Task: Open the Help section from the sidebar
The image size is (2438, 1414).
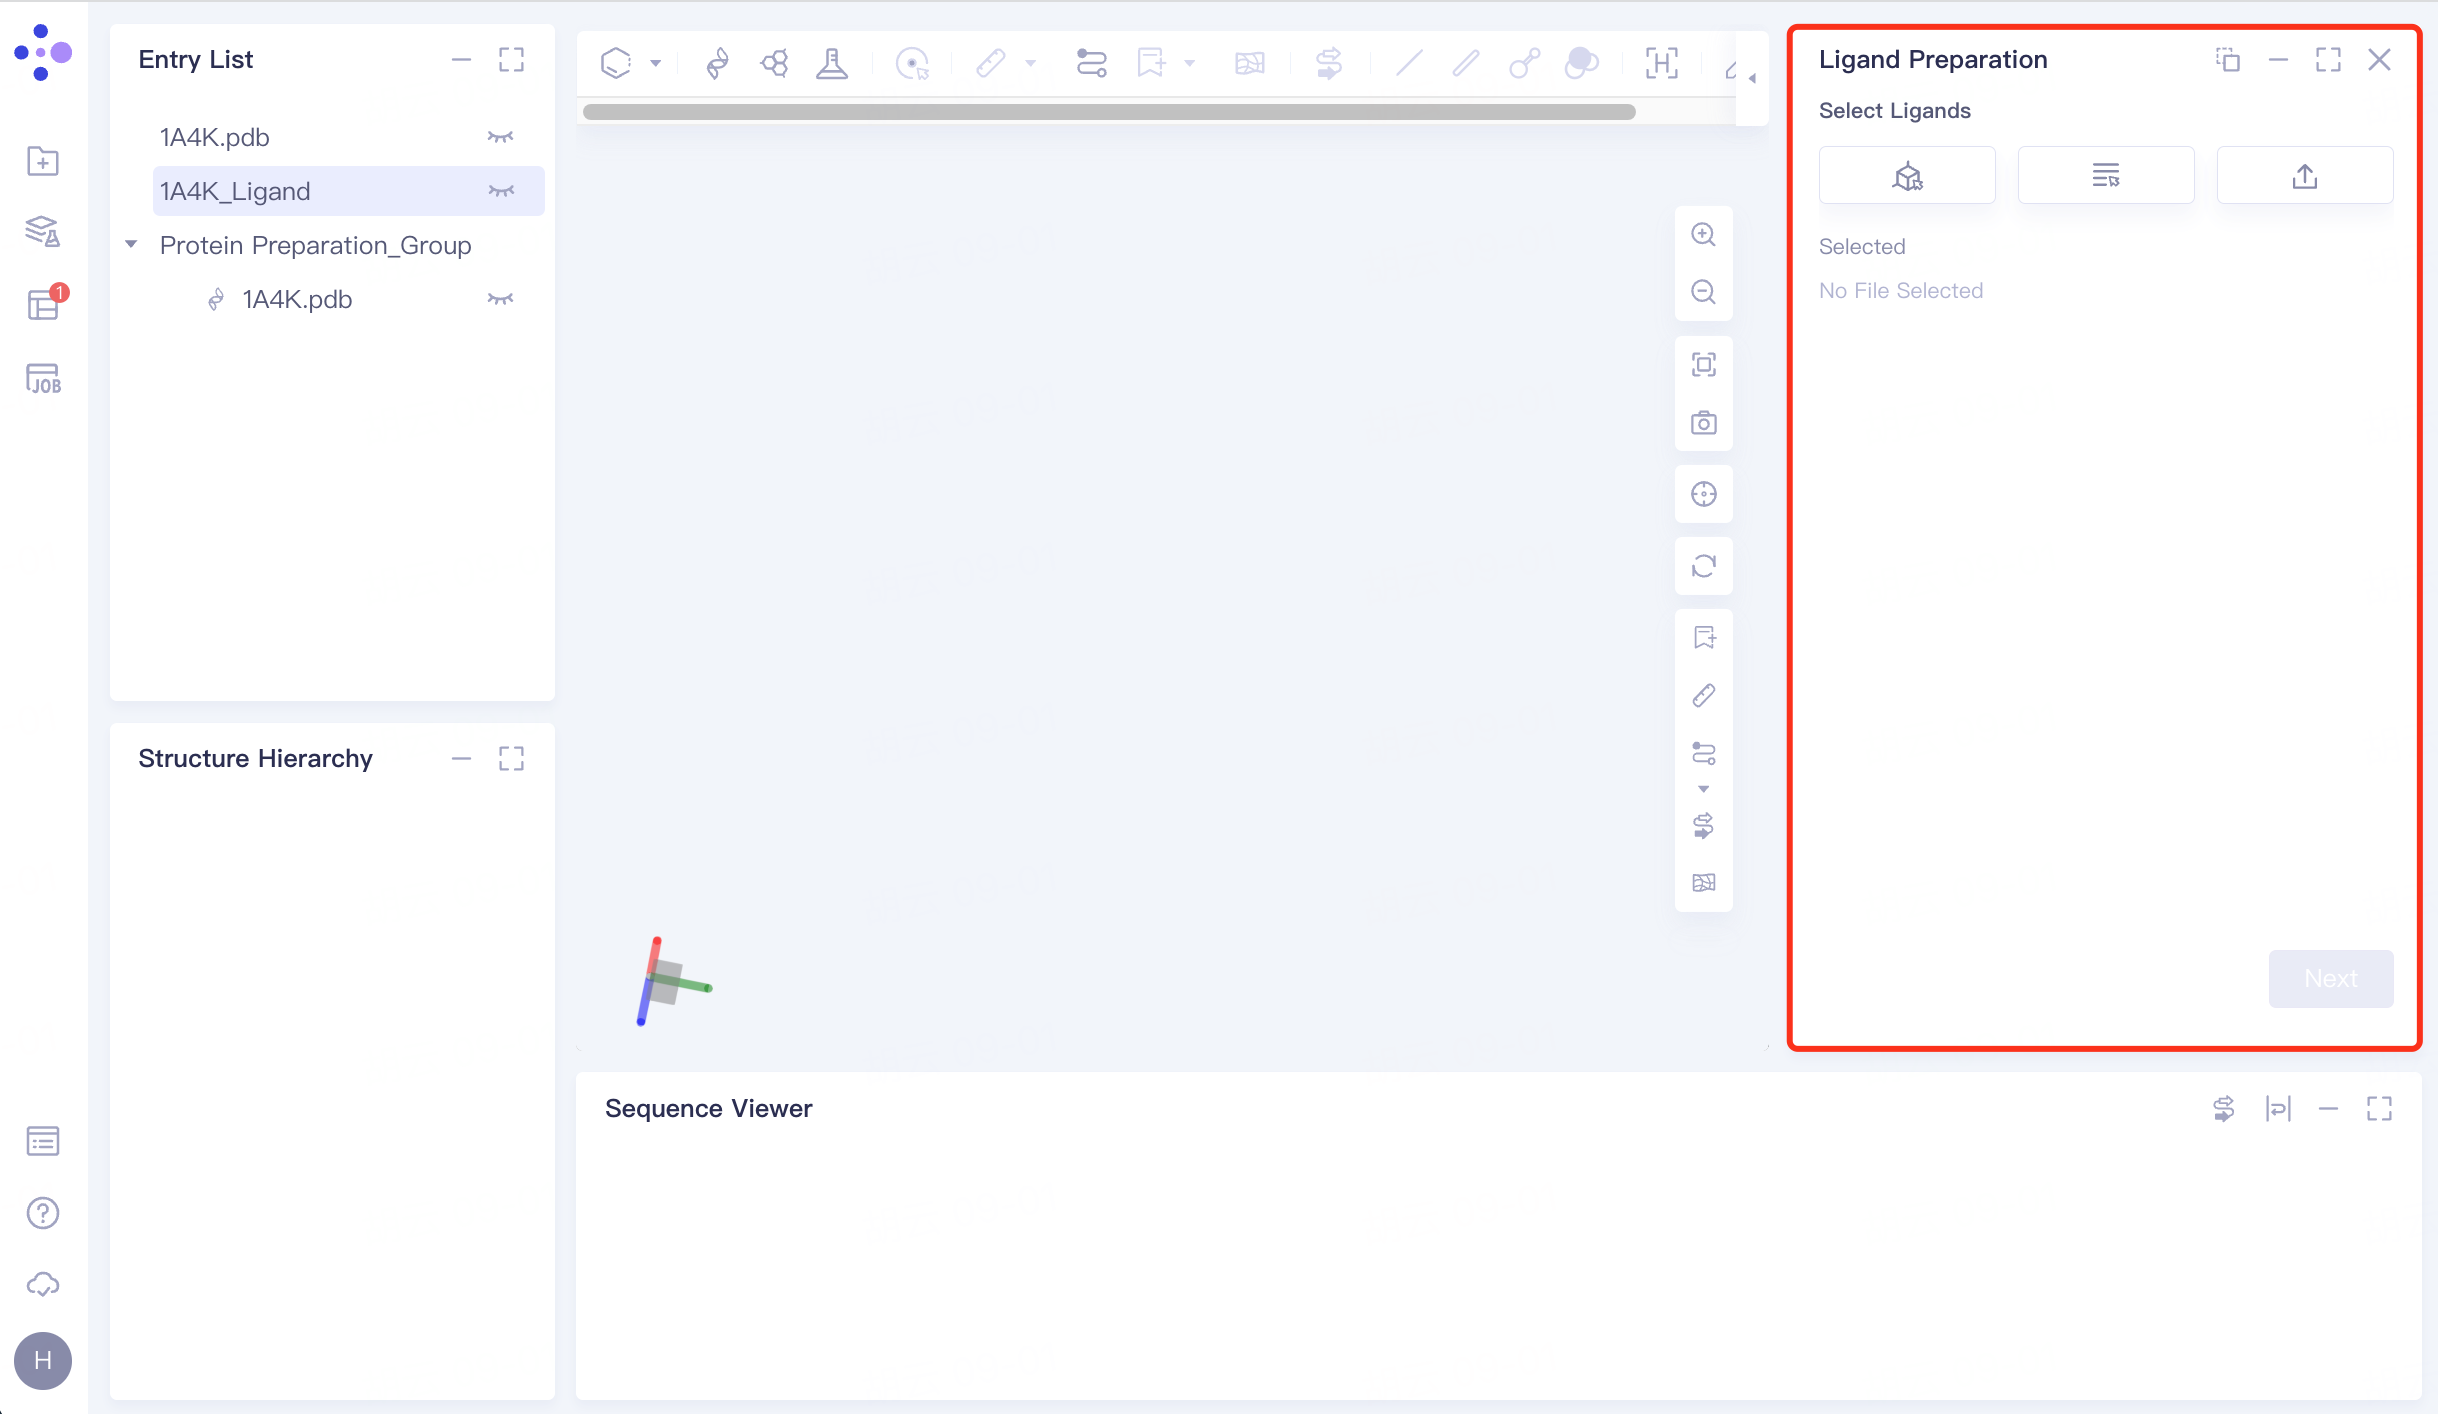Action: (x=43, y=1213)
